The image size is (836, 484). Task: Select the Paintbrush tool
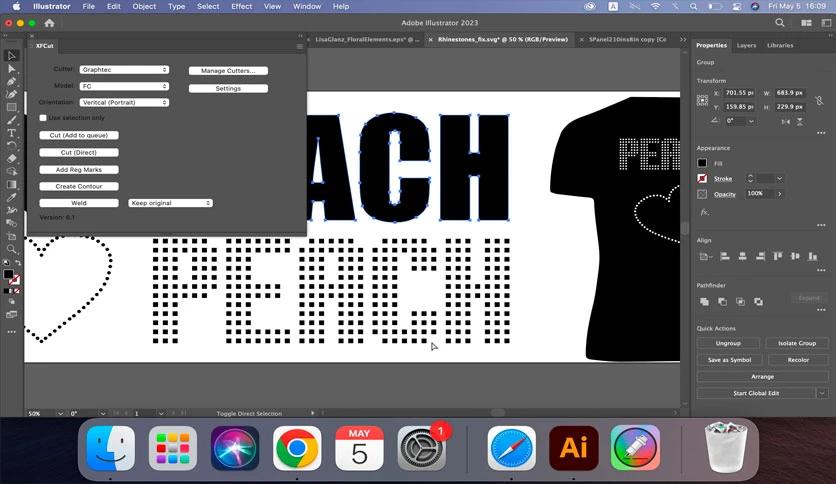click(11, 120)
